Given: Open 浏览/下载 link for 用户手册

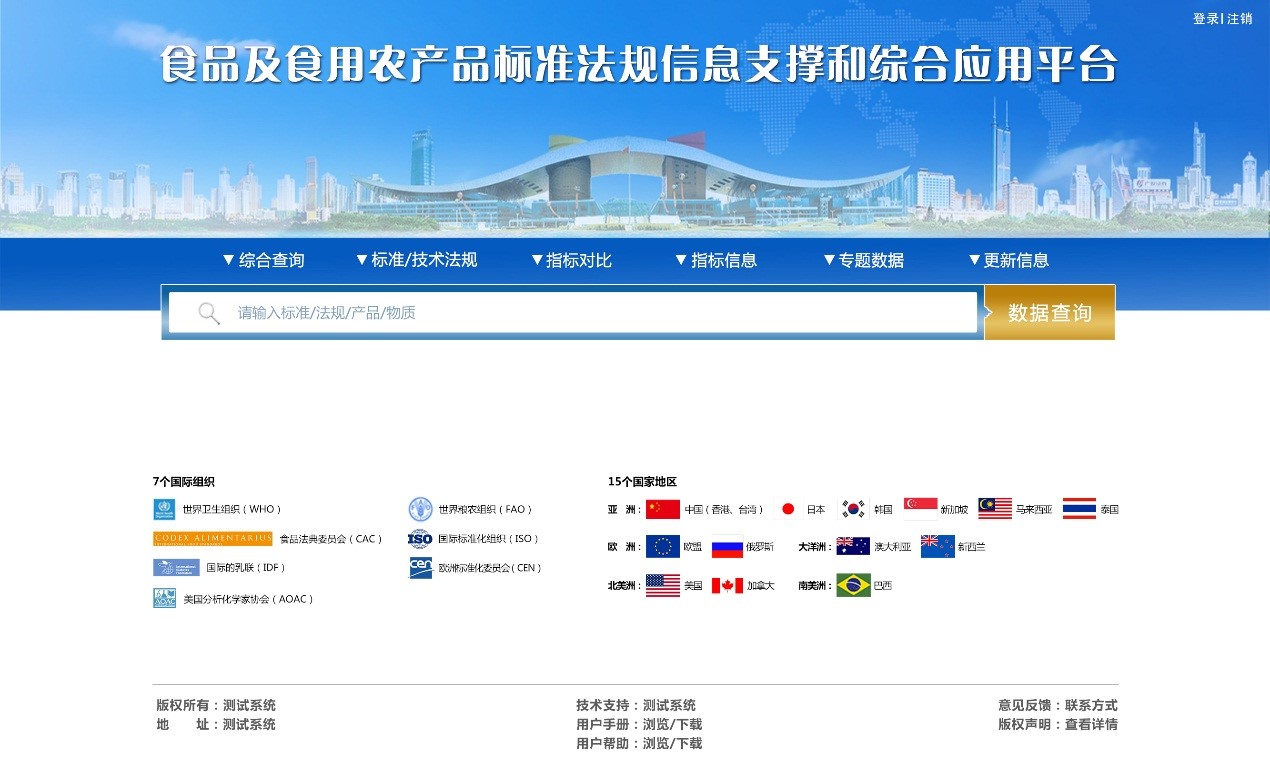Looking at the screenshot, I should pos(672,724).
